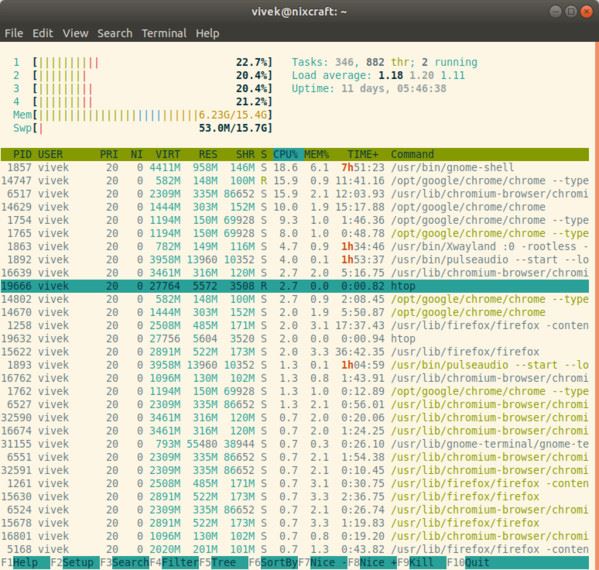The image size is (599, 570).
Task: Select process row with PID 16639
Action: pos(295,273)
